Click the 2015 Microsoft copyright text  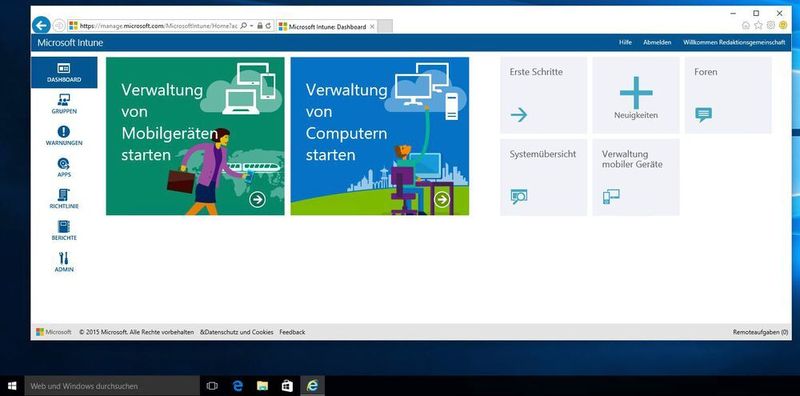(137, 332)
